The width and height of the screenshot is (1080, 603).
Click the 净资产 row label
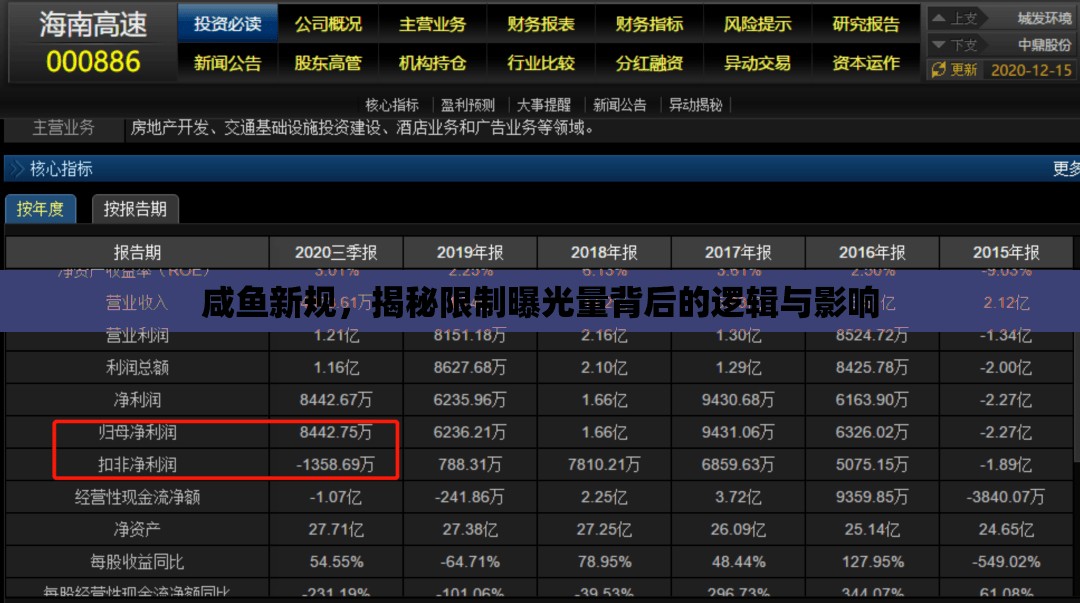tap(137, 529)
